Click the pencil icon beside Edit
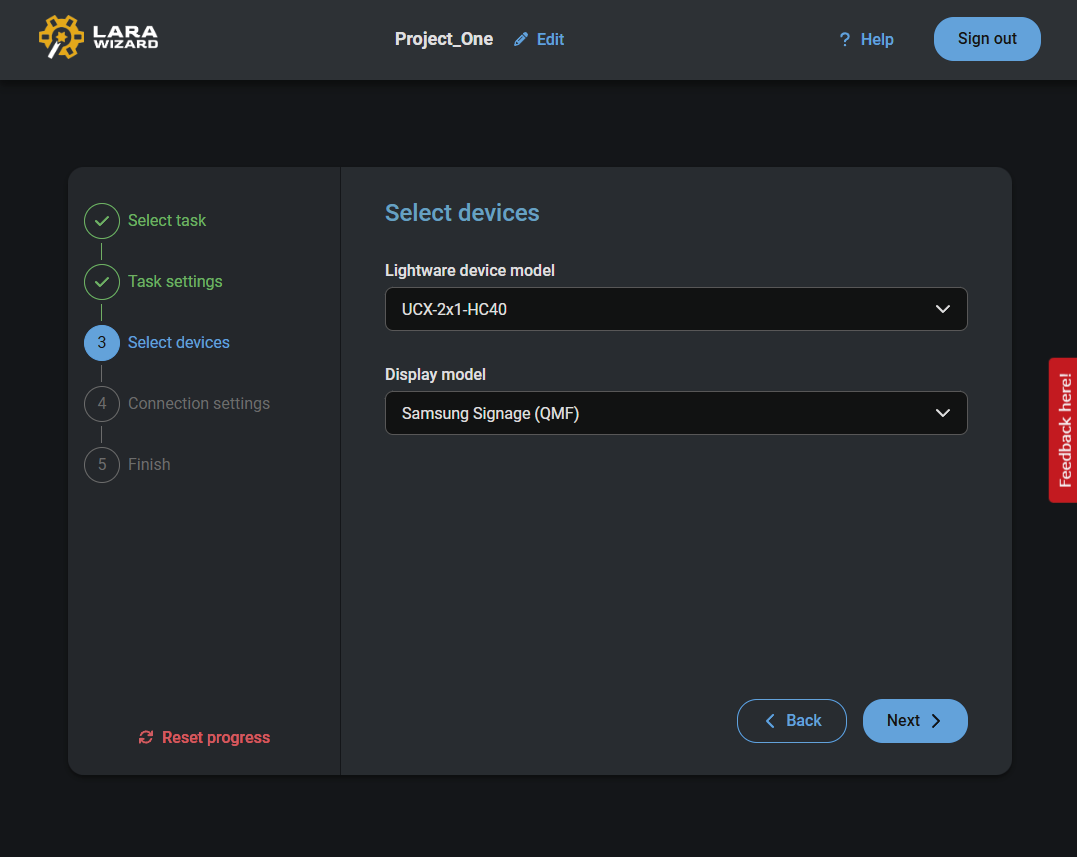The image size is (1077, 857). point(521,40)
